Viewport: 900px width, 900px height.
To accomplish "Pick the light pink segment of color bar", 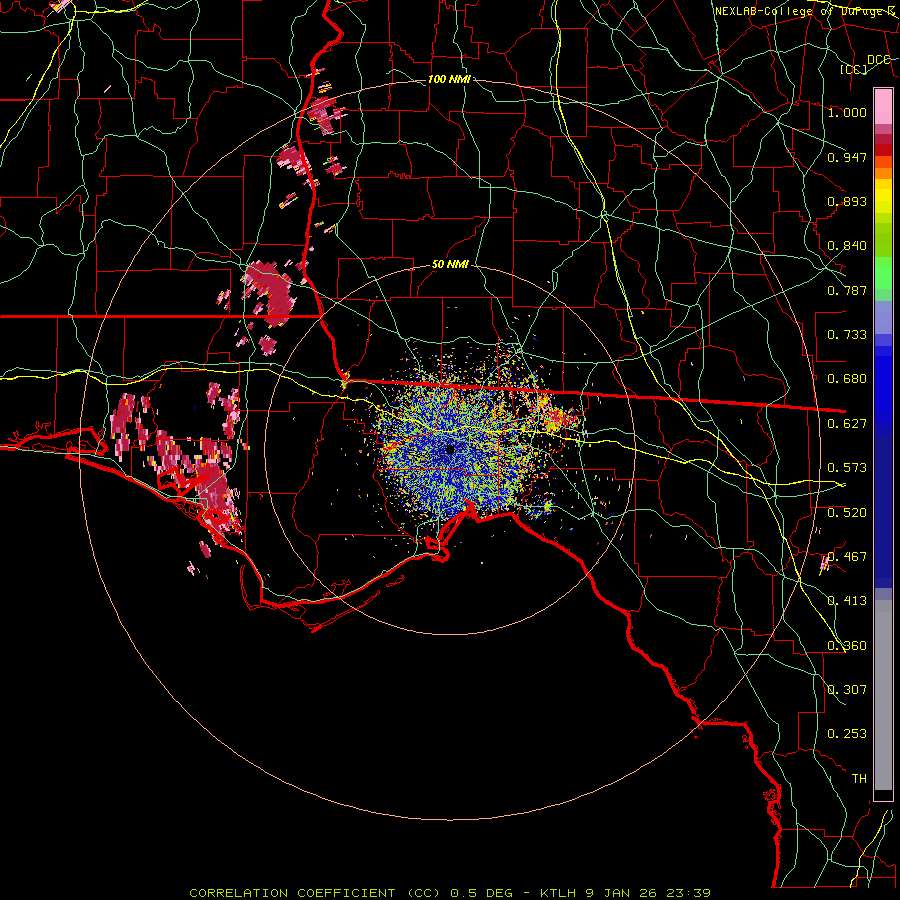I will coord(883,107).
